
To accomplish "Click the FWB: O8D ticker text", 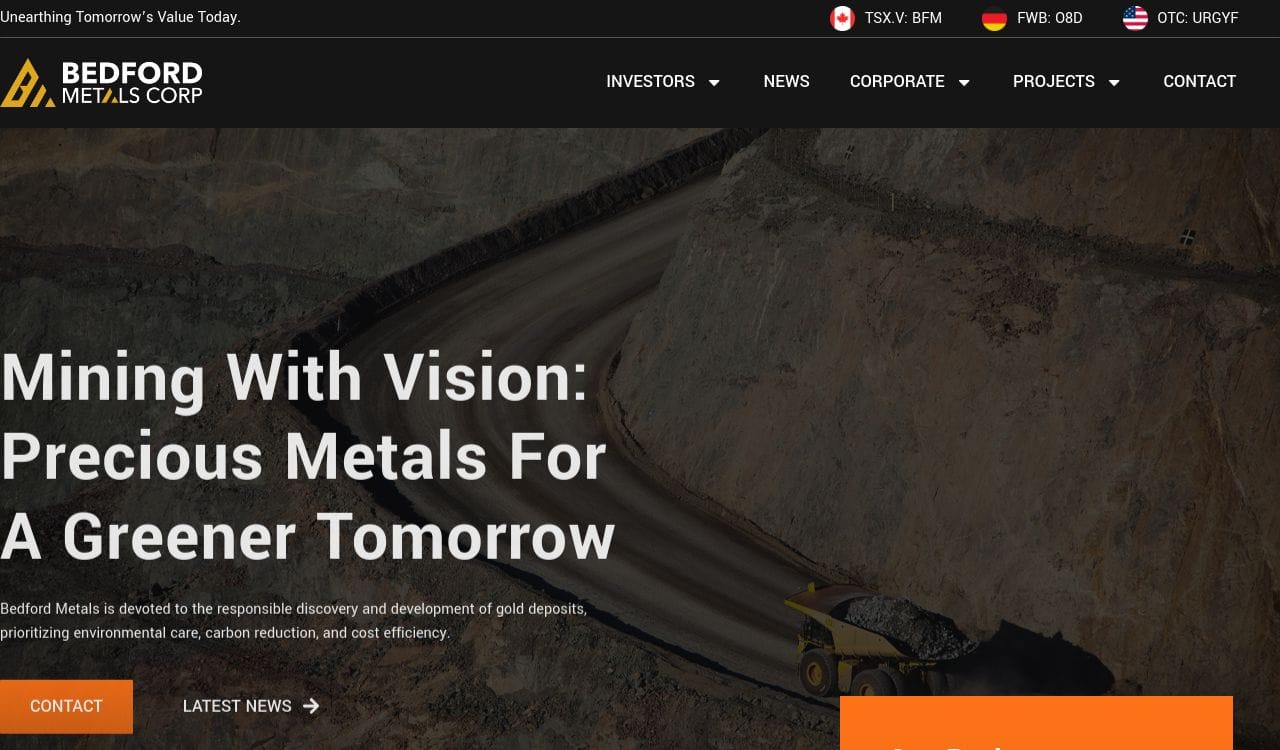I will coord(1050,18).
